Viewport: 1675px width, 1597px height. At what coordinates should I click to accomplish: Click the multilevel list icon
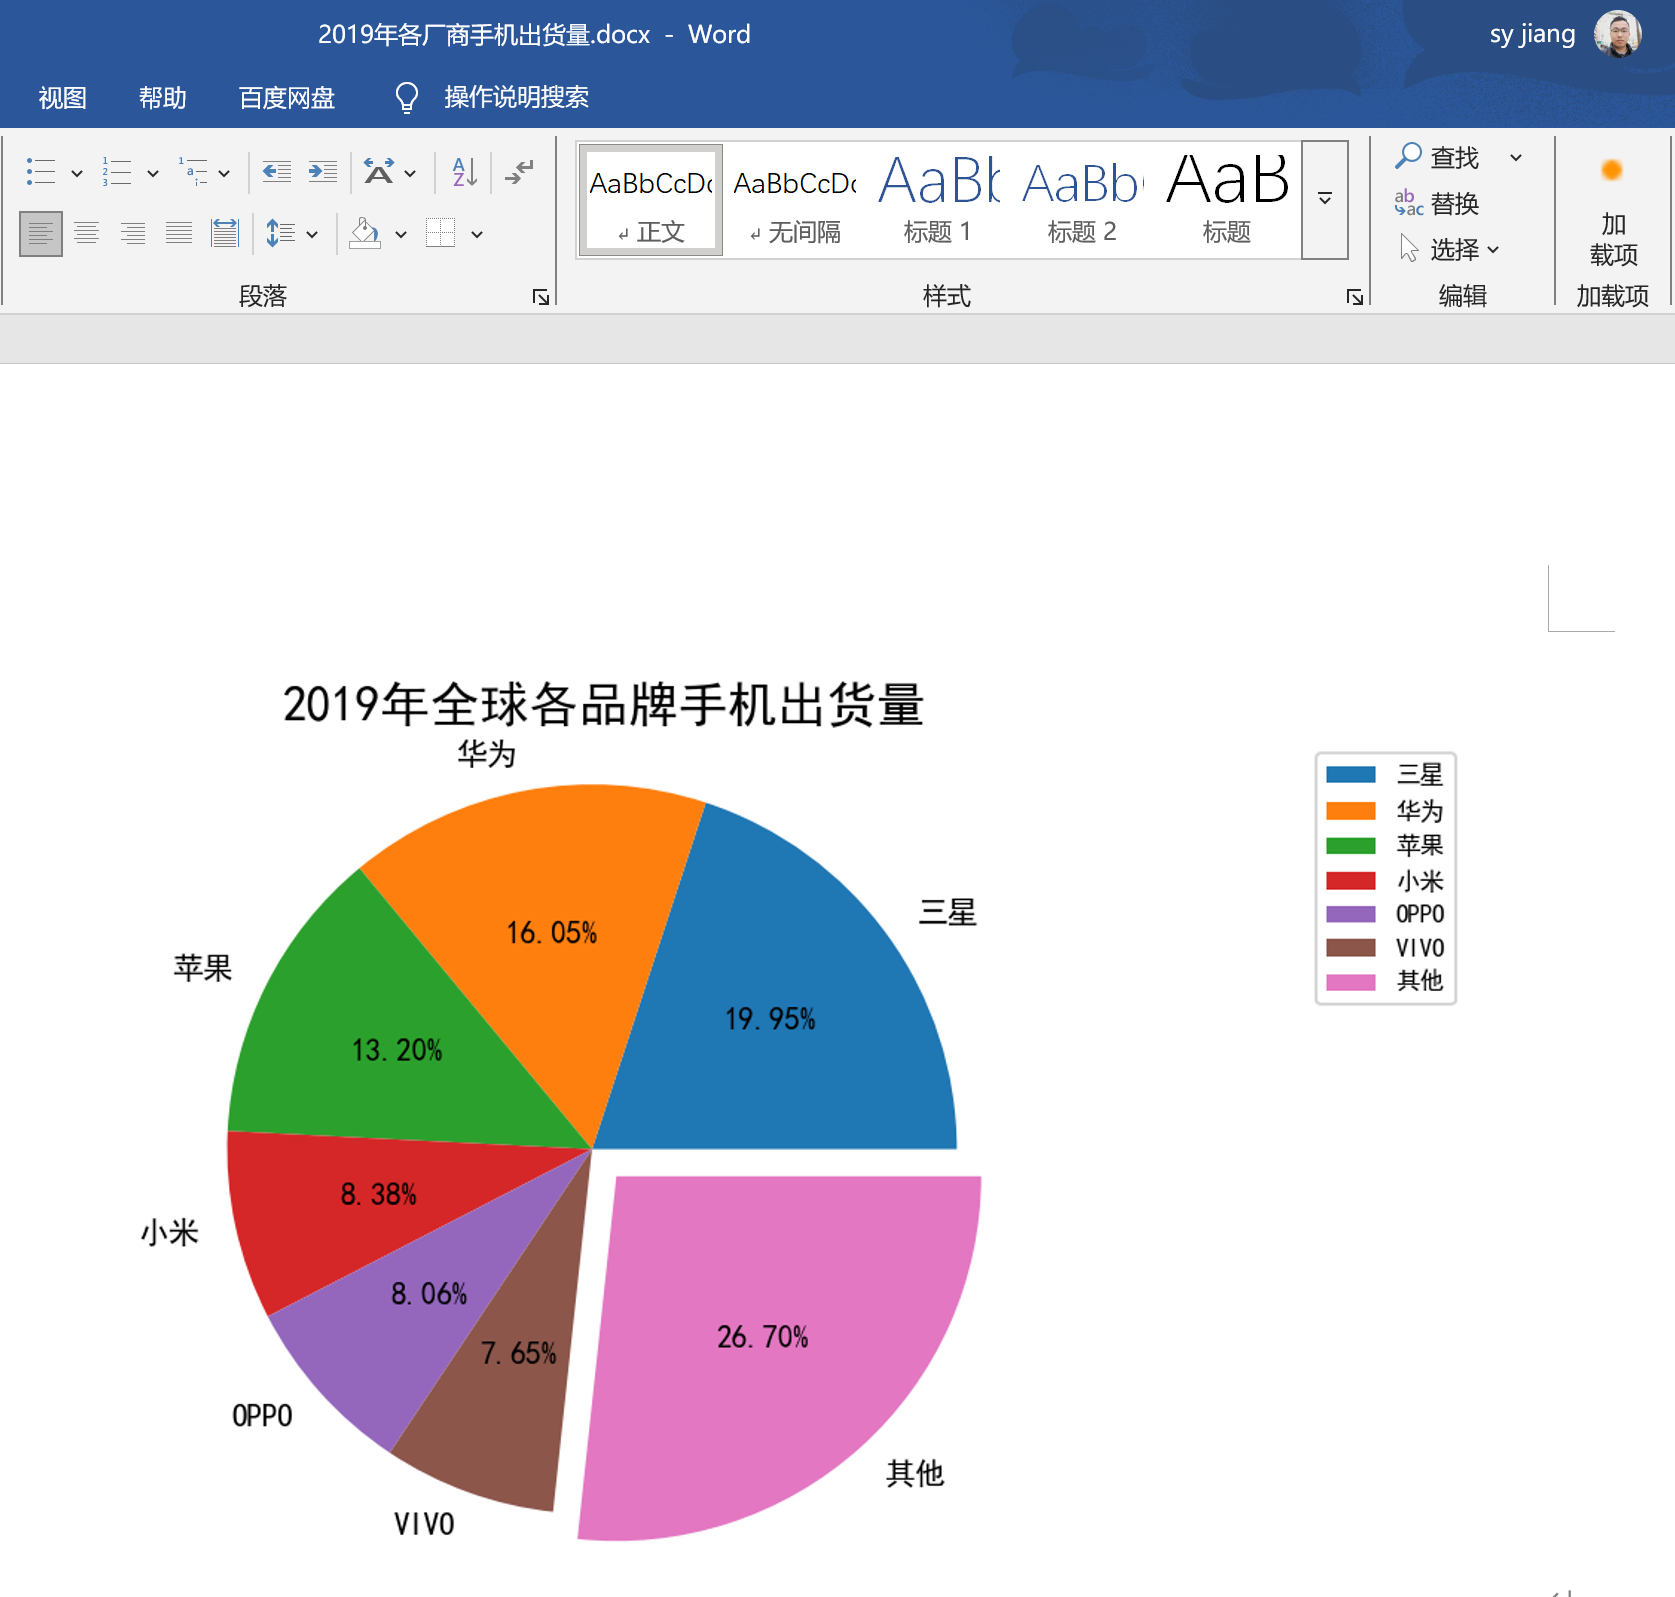tap(193, 172)
